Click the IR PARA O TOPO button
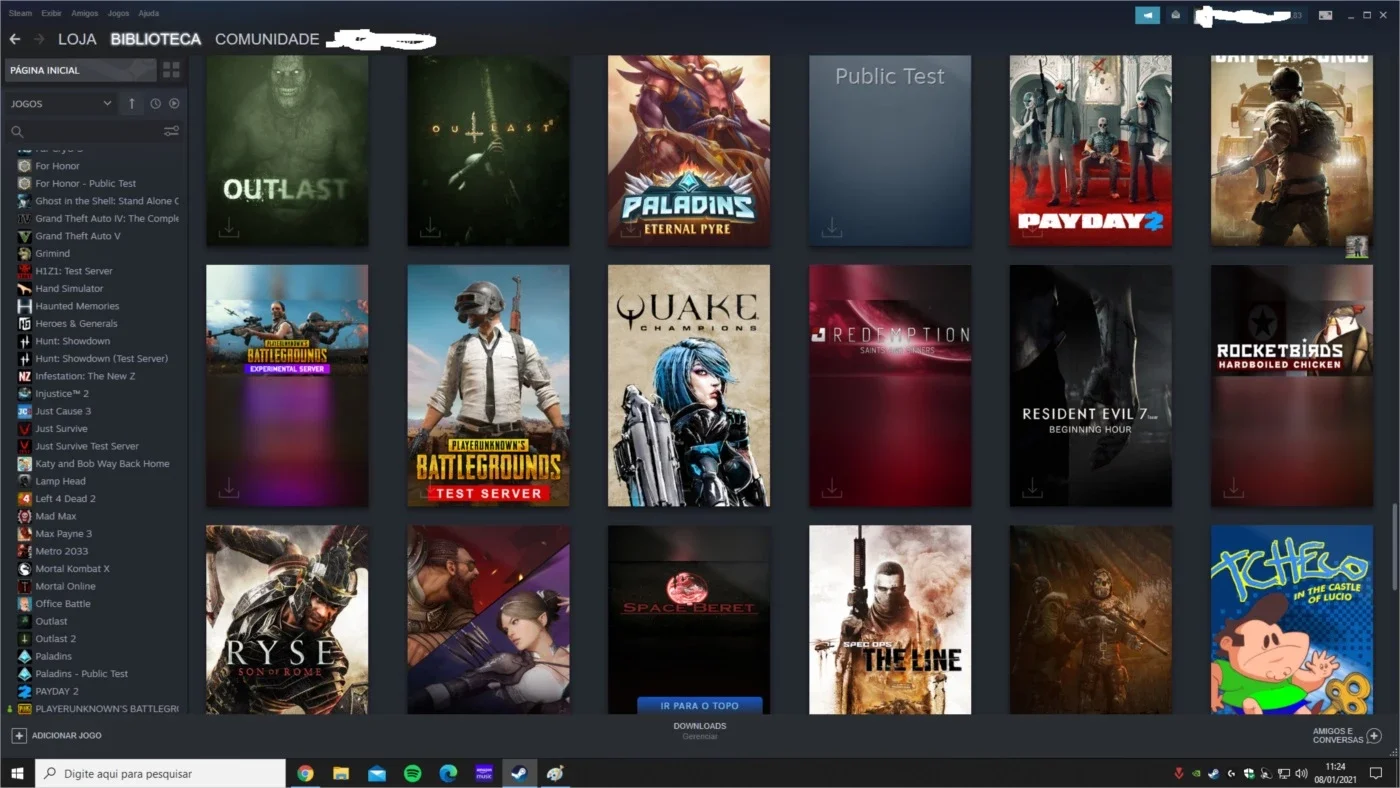Screen dimensions: 1400x788 699,705
